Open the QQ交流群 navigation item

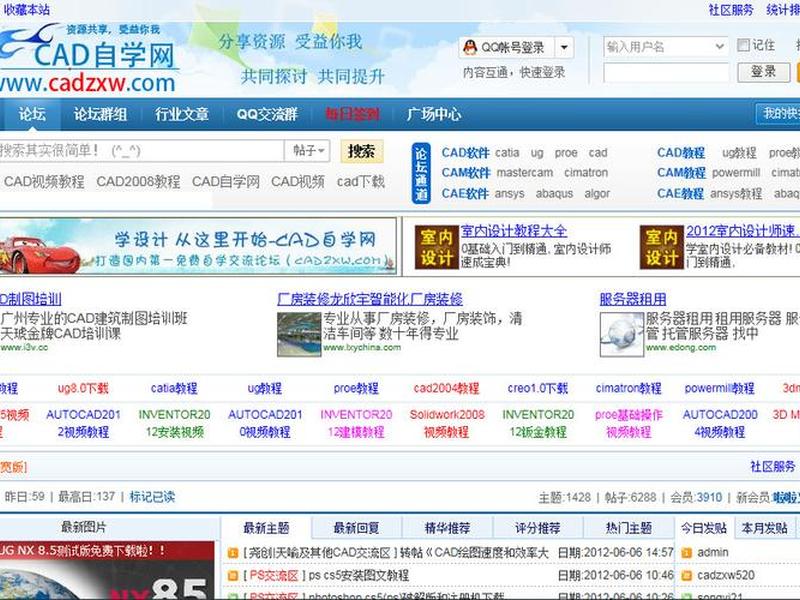click(267, 114)
